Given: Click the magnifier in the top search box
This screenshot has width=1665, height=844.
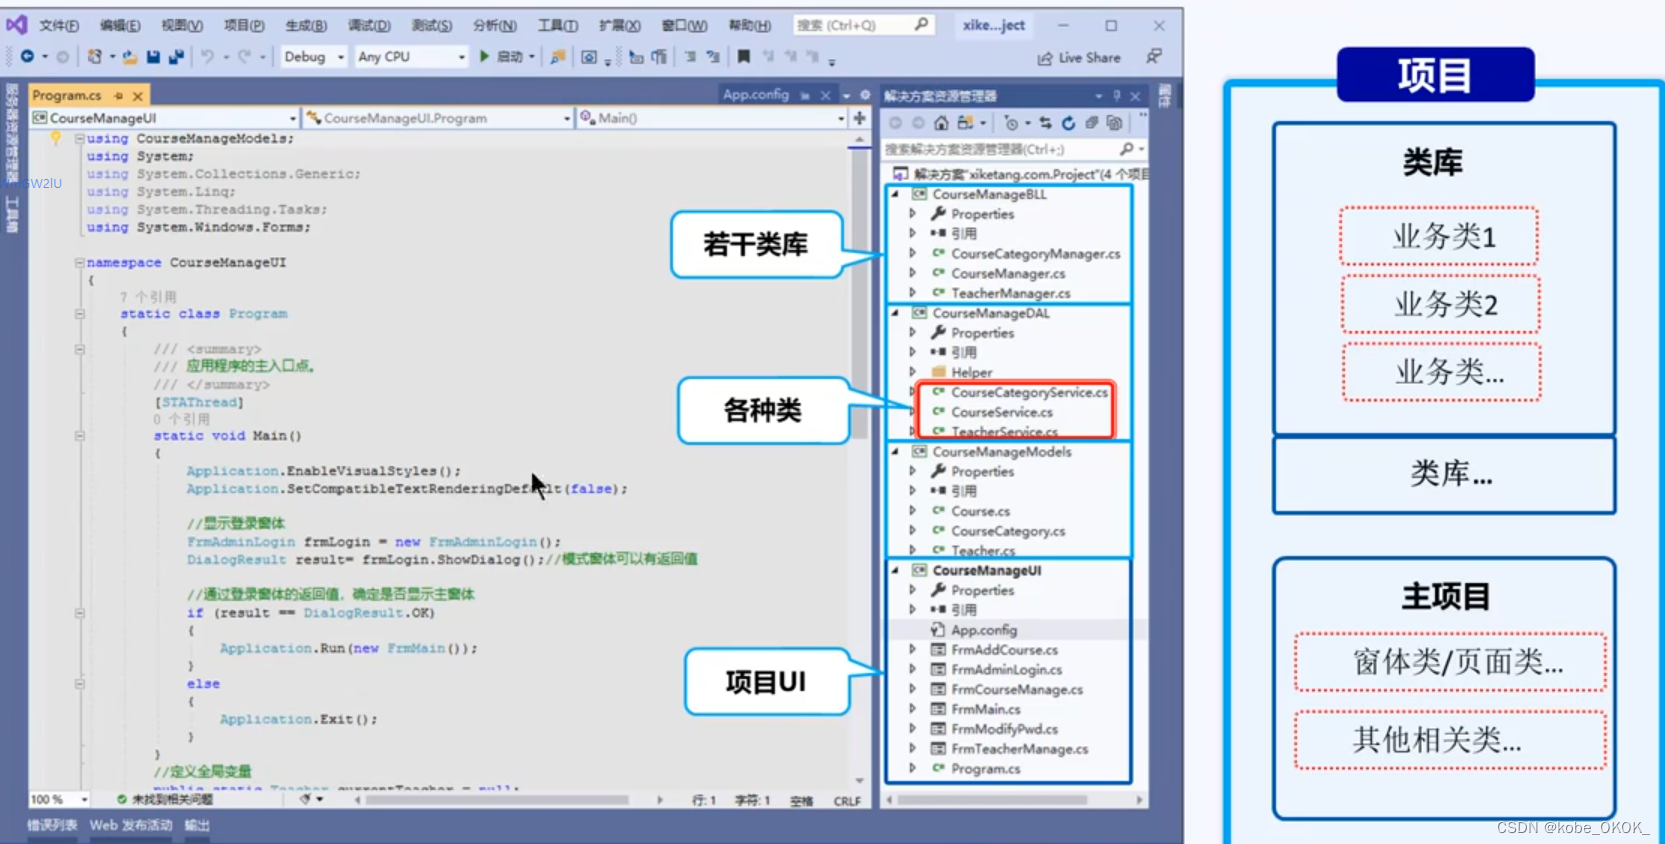Looking at the screenshot, I should 921,25.
